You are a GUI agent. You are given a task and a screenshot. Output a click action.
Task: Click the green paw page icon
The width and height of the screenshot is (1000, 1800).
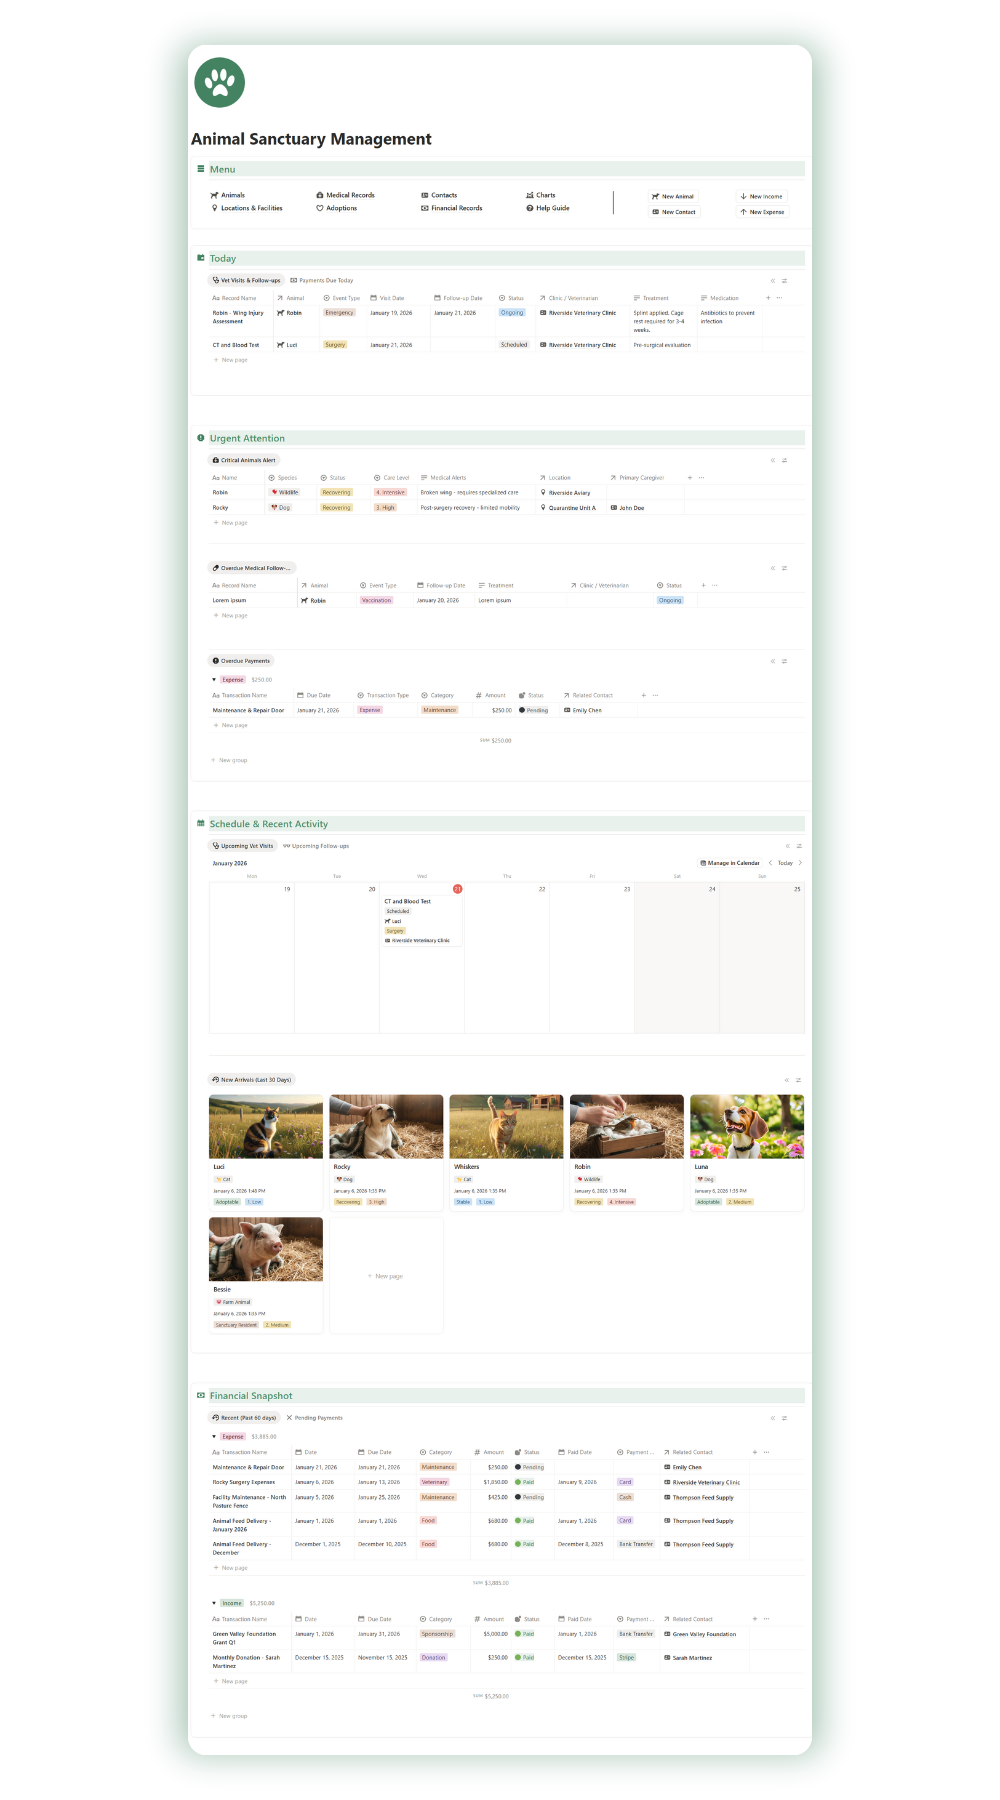(x=220, y=82)
